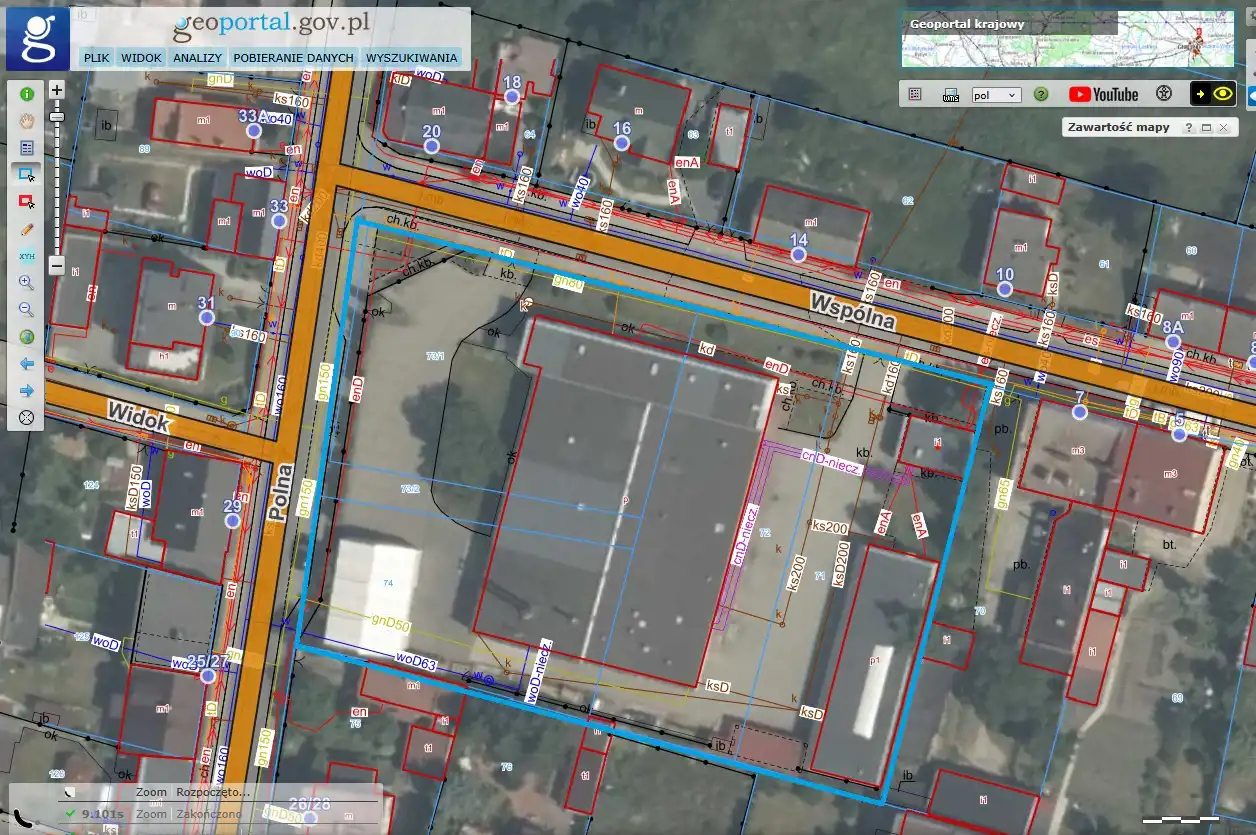Screen dimensions: 1256x835
Task: Click the zoom level slider handle
Action: tap(57, 117)
